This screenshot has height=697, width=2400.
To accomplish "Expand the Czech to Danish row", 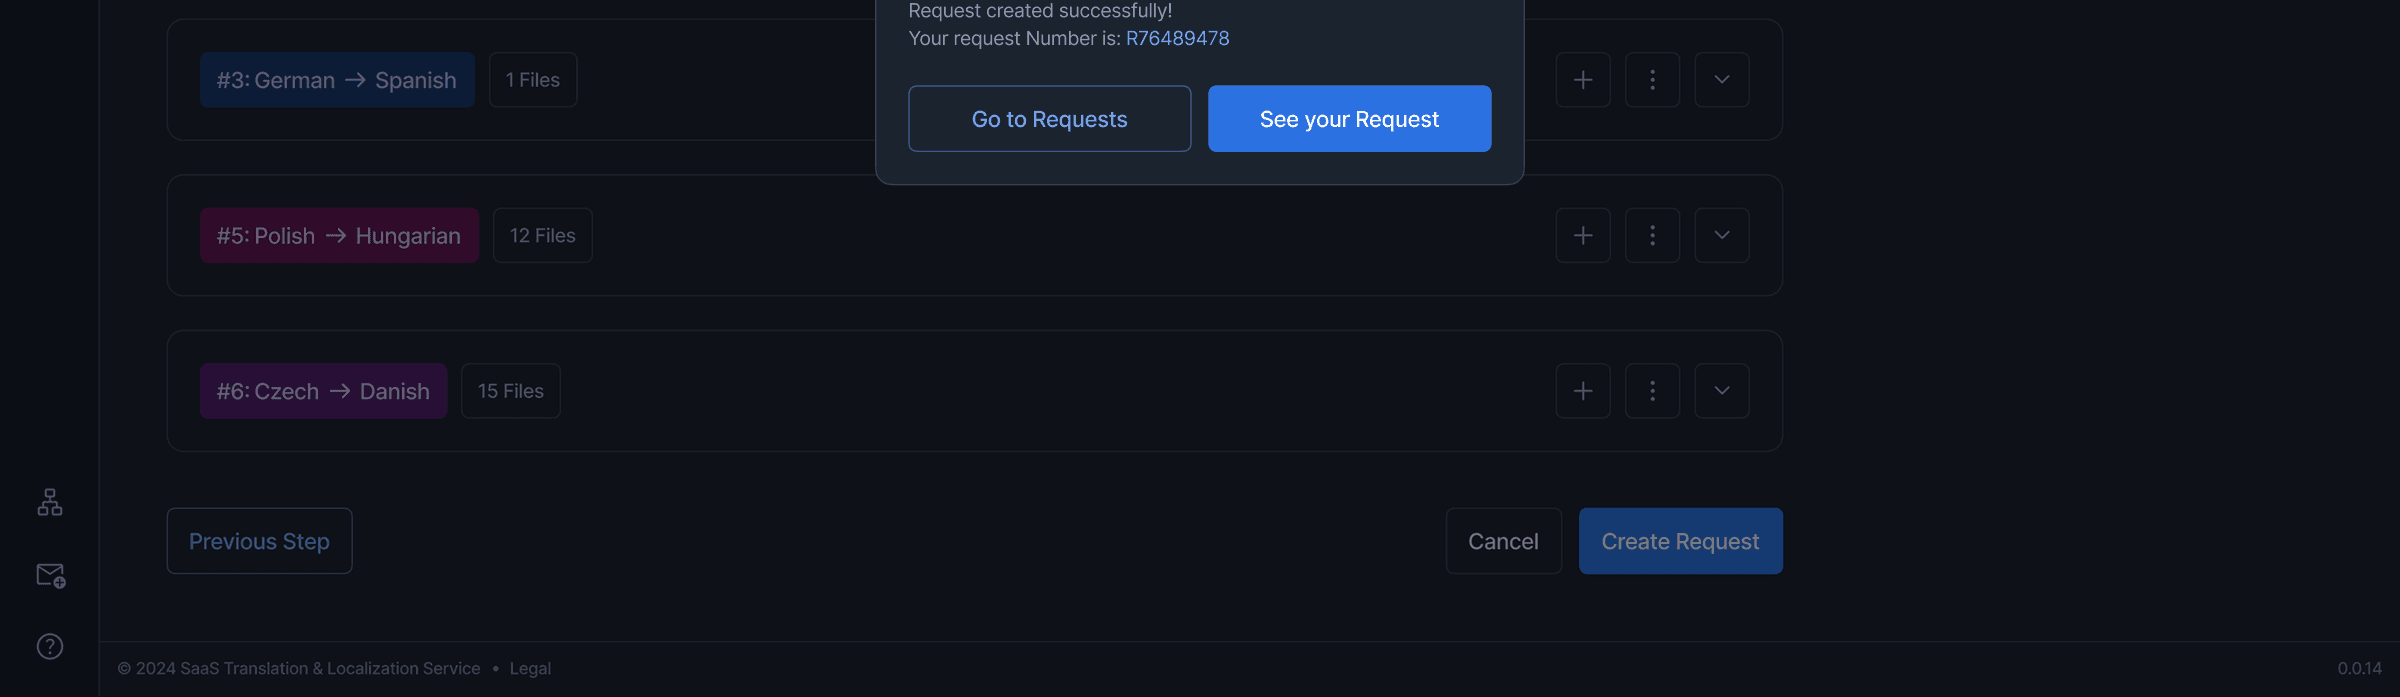I will (x=1722, y=391).
